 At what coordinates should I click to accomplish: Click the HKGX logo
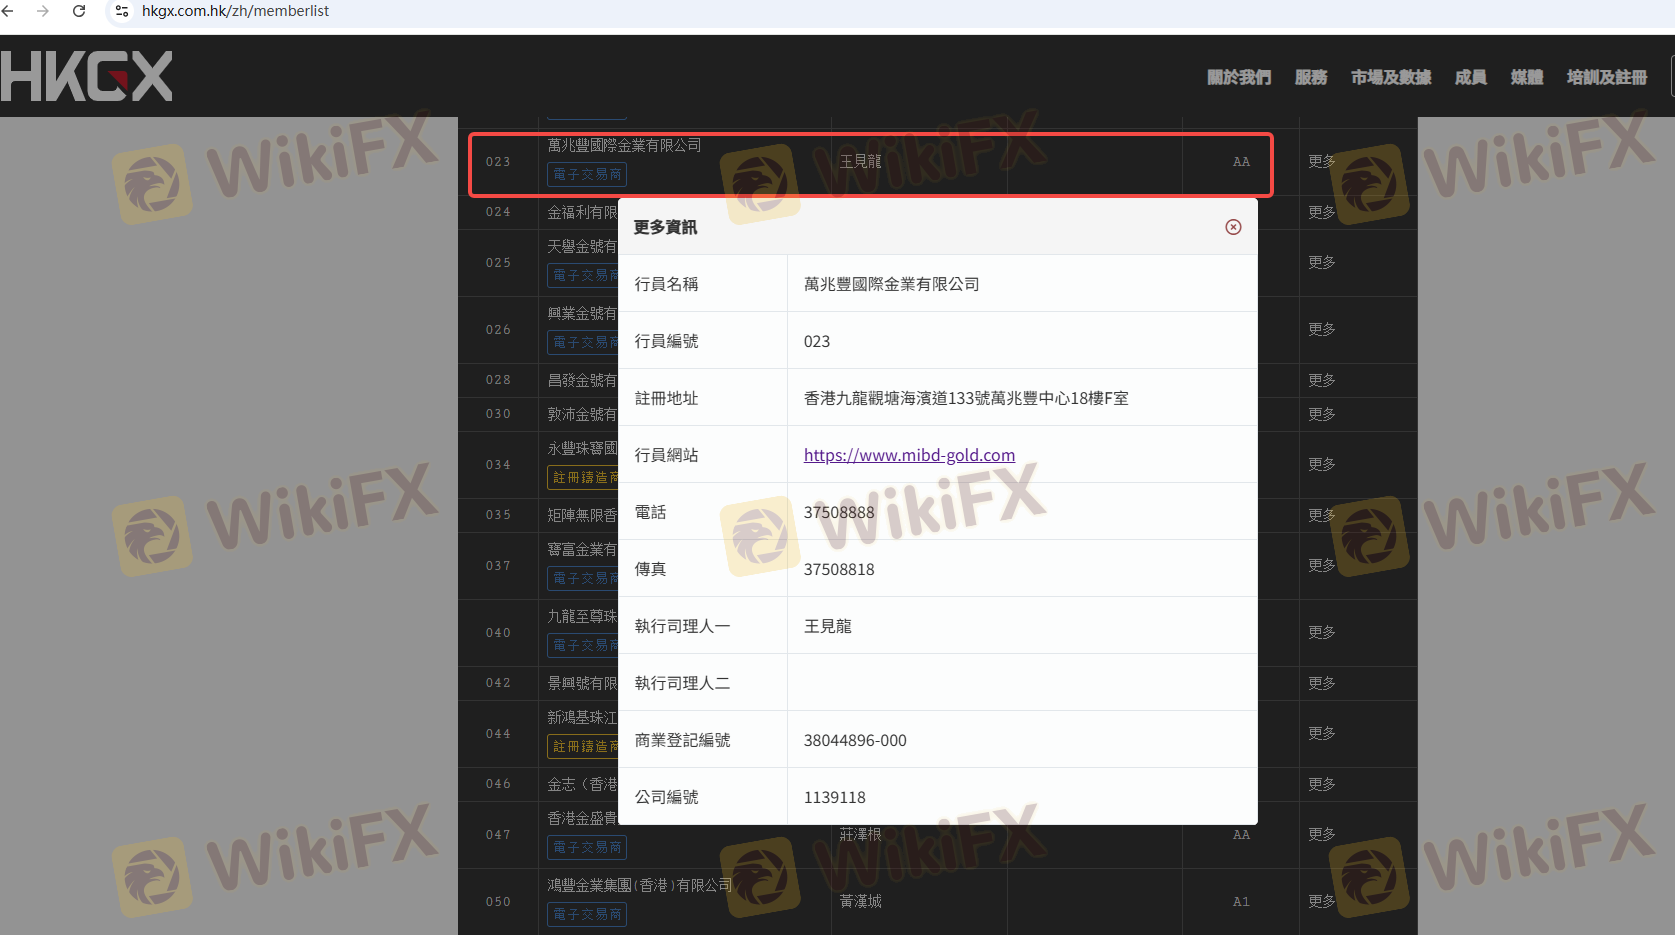(87, 77)
